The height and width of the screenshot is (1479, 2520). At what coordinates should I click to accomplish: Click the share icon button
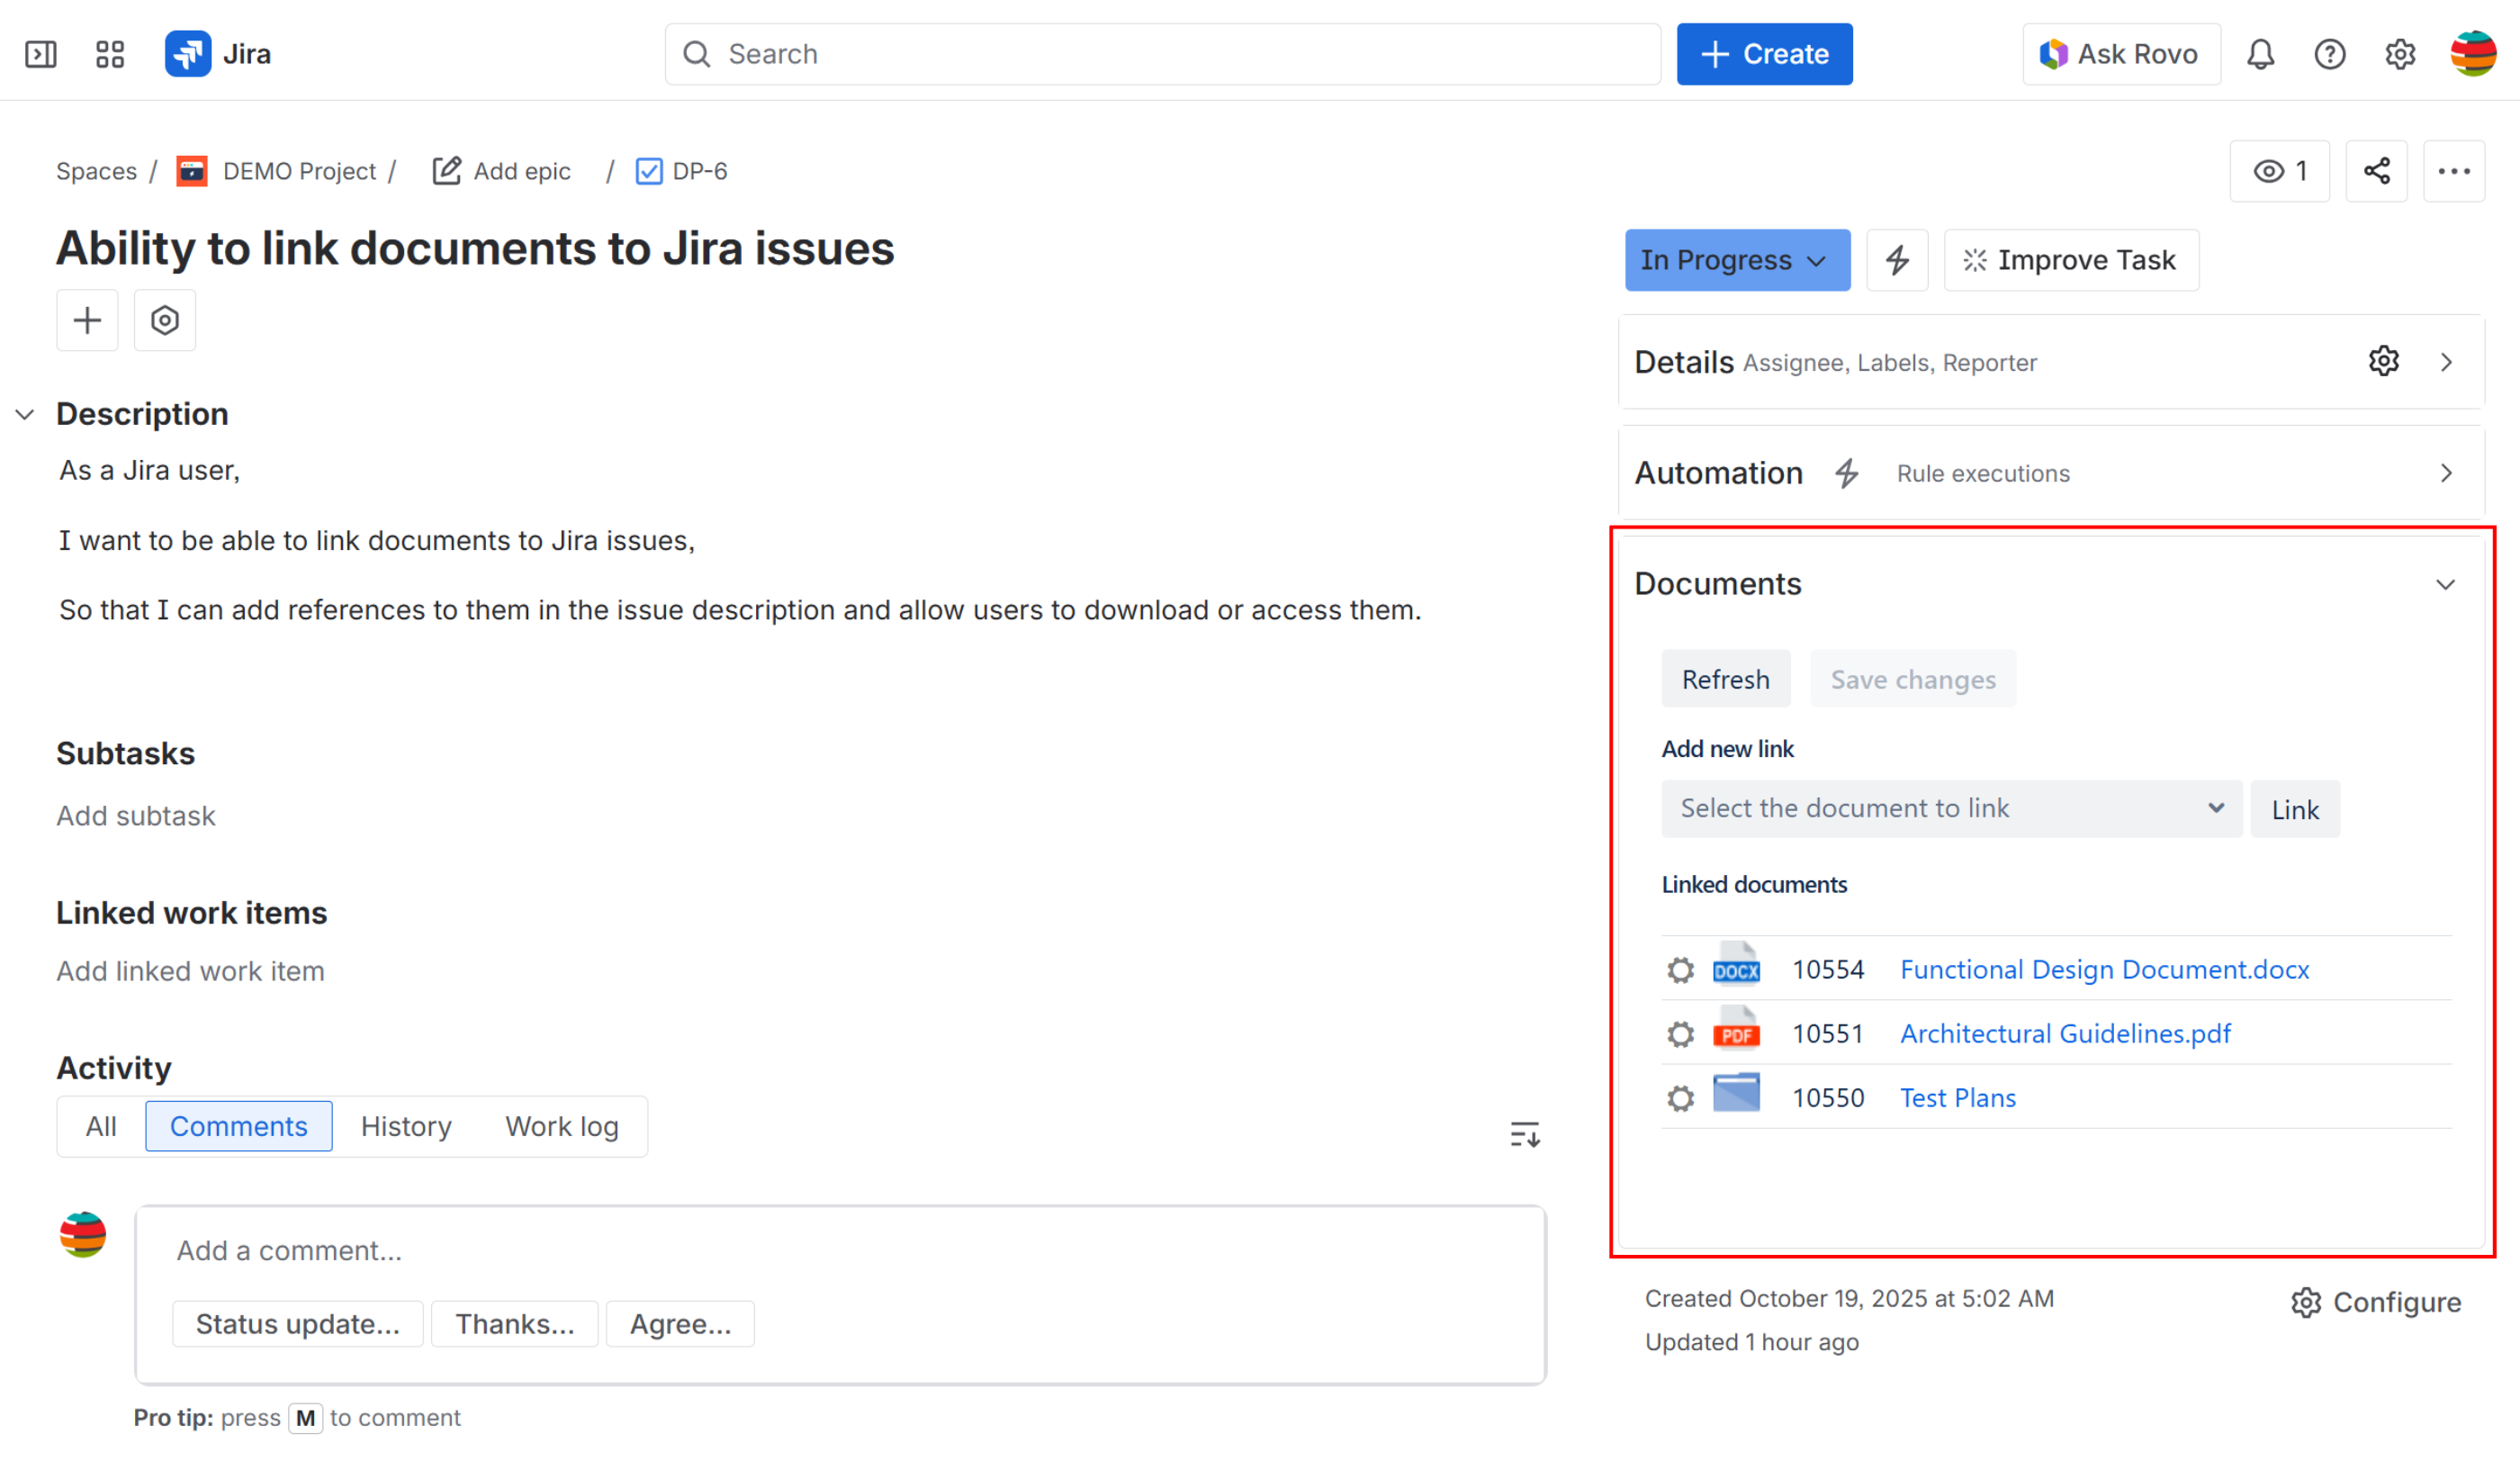[x=2376, y=171]
